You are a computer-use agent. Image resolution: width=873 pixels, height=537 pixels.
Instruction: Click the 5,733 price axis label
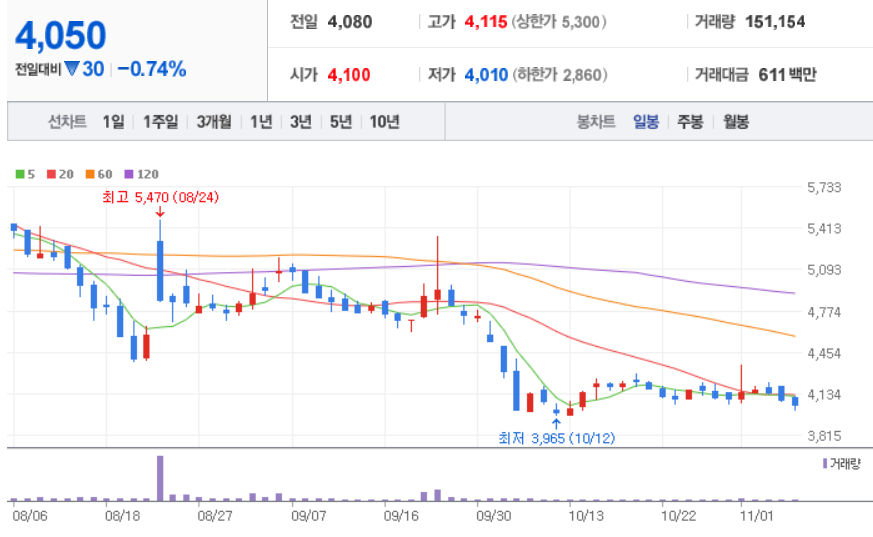824,188
